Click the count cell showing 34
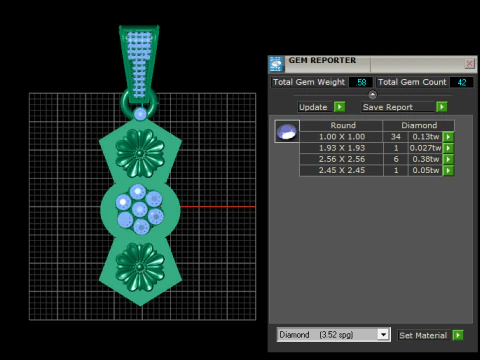The width and height of the screenshot is (480, 360). coord(396,137)
